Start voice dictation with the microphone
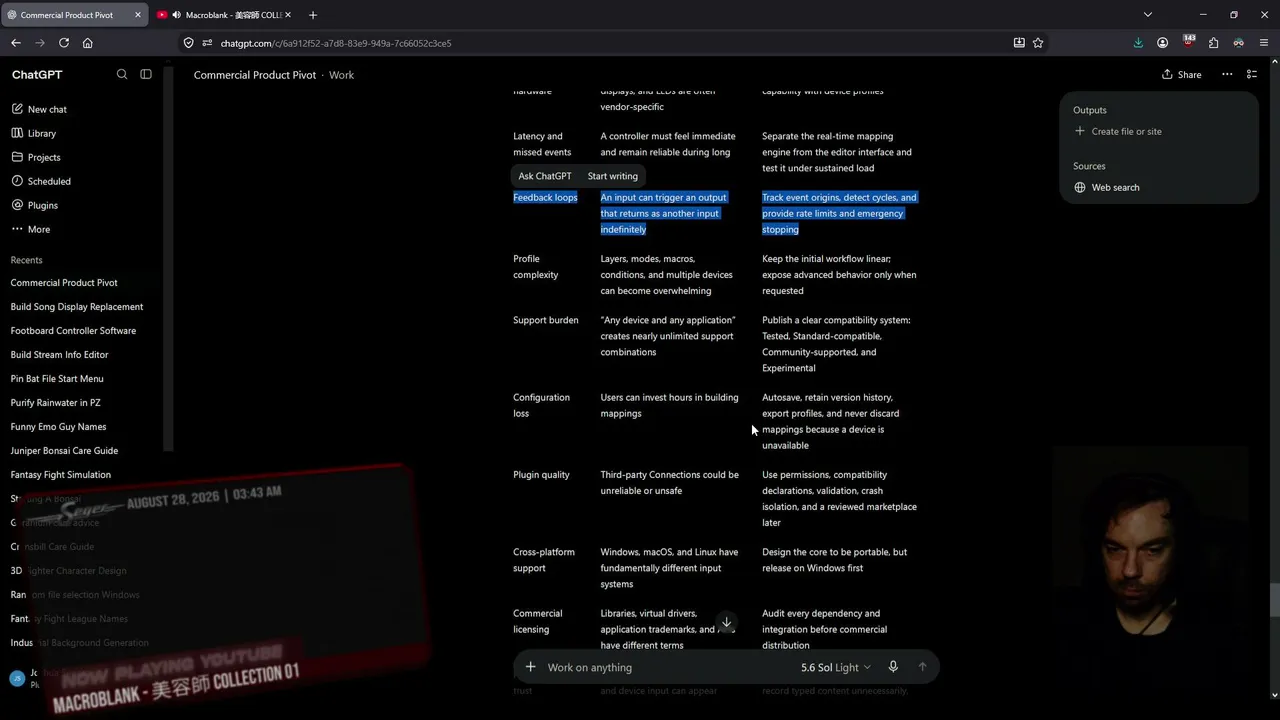Screen dimensions: 1280x720 click(x=893, y=667)
